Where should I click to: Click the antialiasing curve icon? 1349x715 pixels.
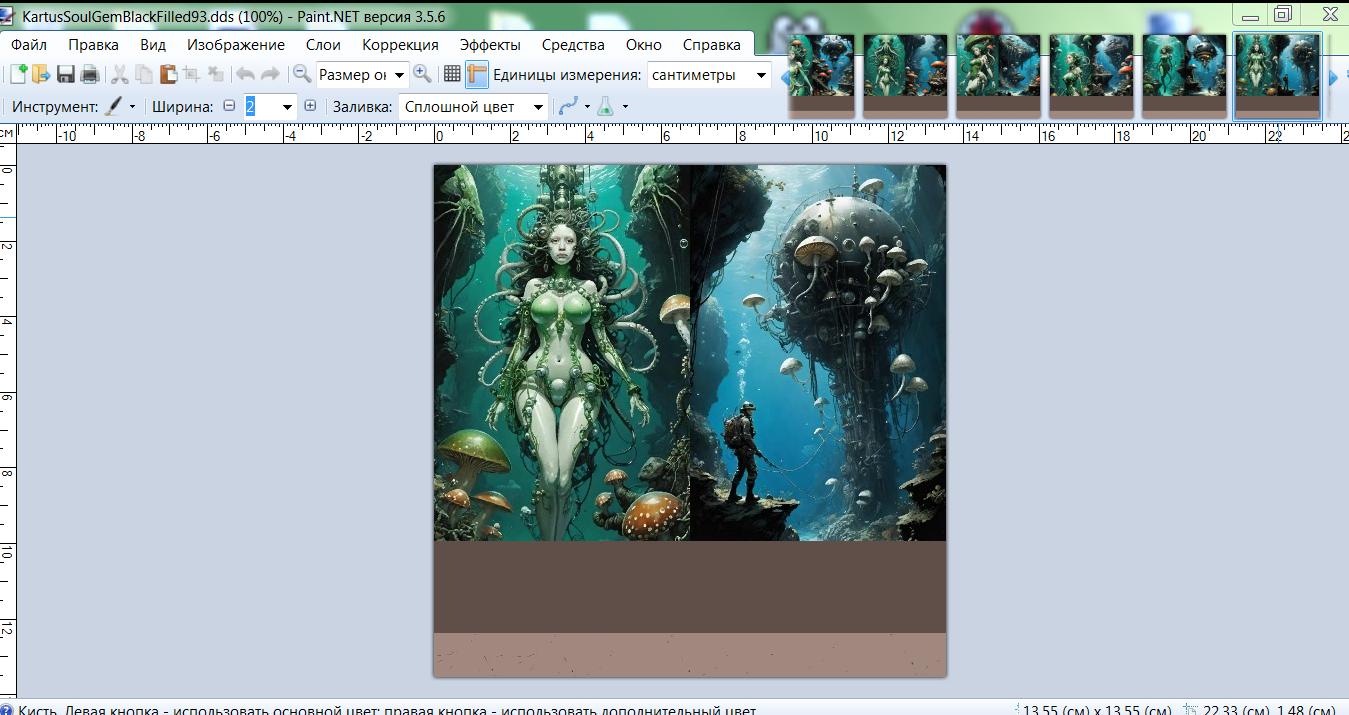point(568,107)
